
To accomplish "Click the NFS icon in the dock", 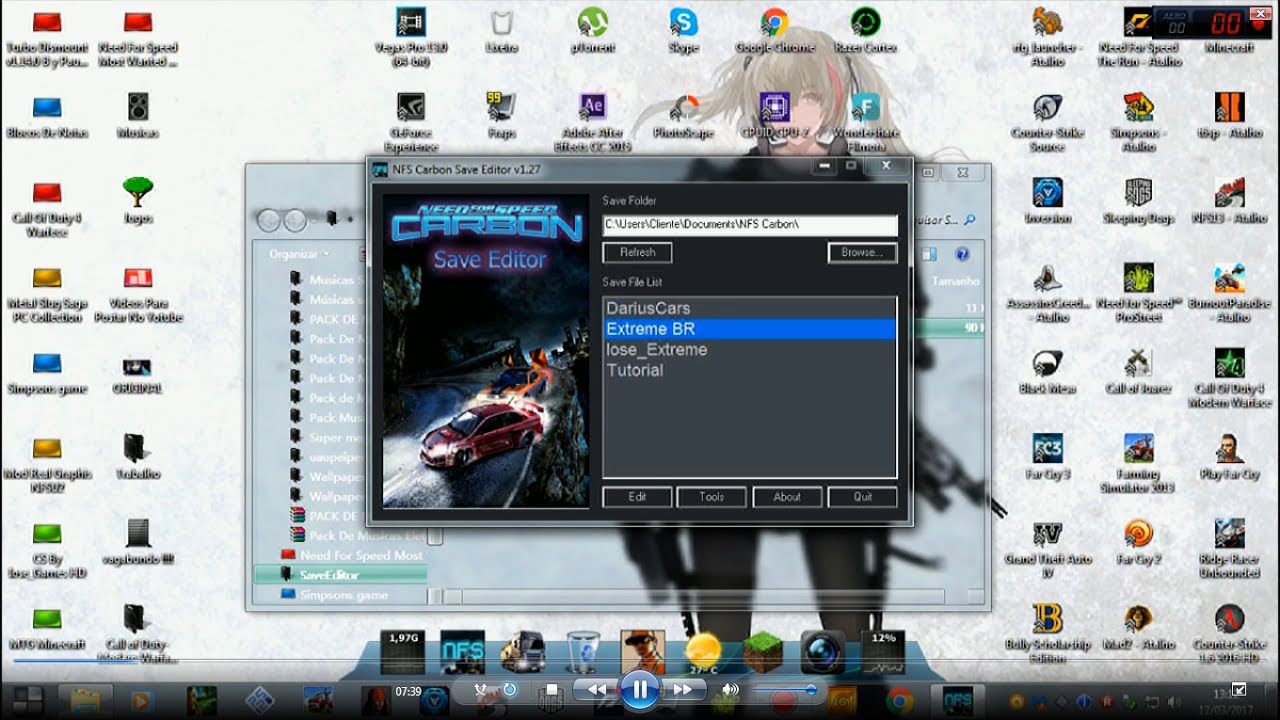I will [462, 653].
